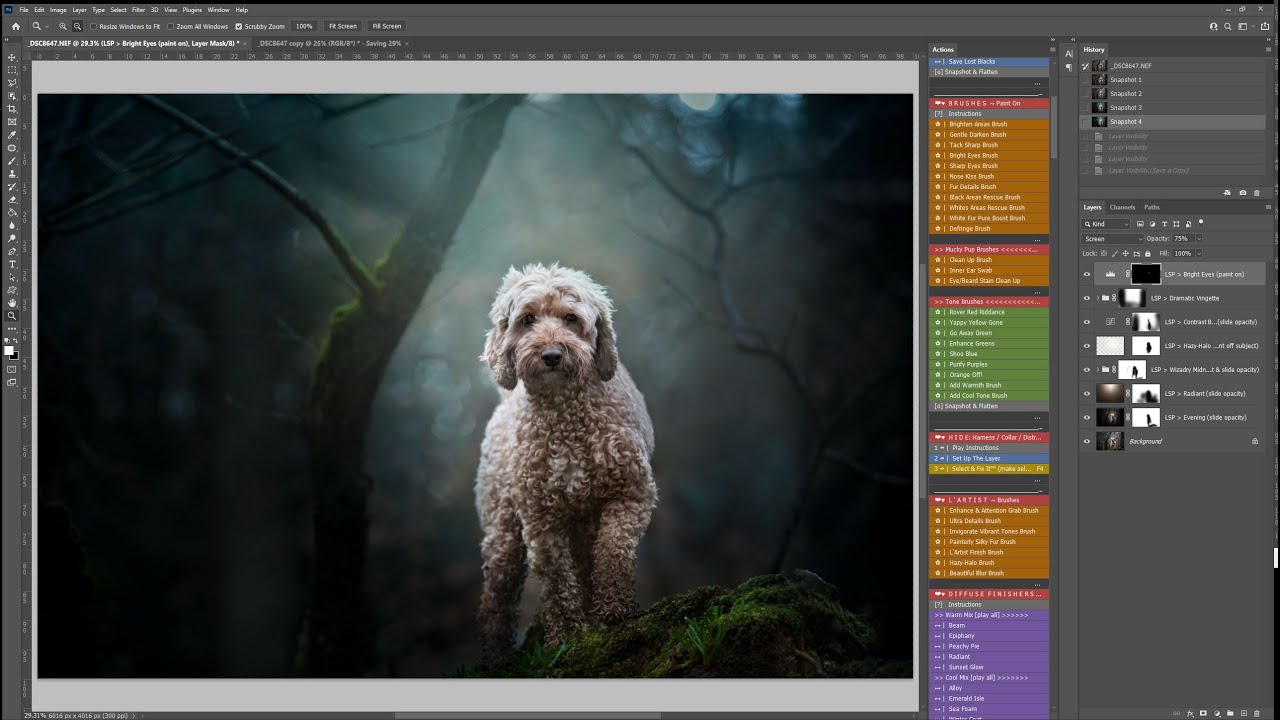The image size is (1280, 720).
Task: Select the LSP > Bright Eyes layer mask thumbnail
Action: pos(1146,274)
